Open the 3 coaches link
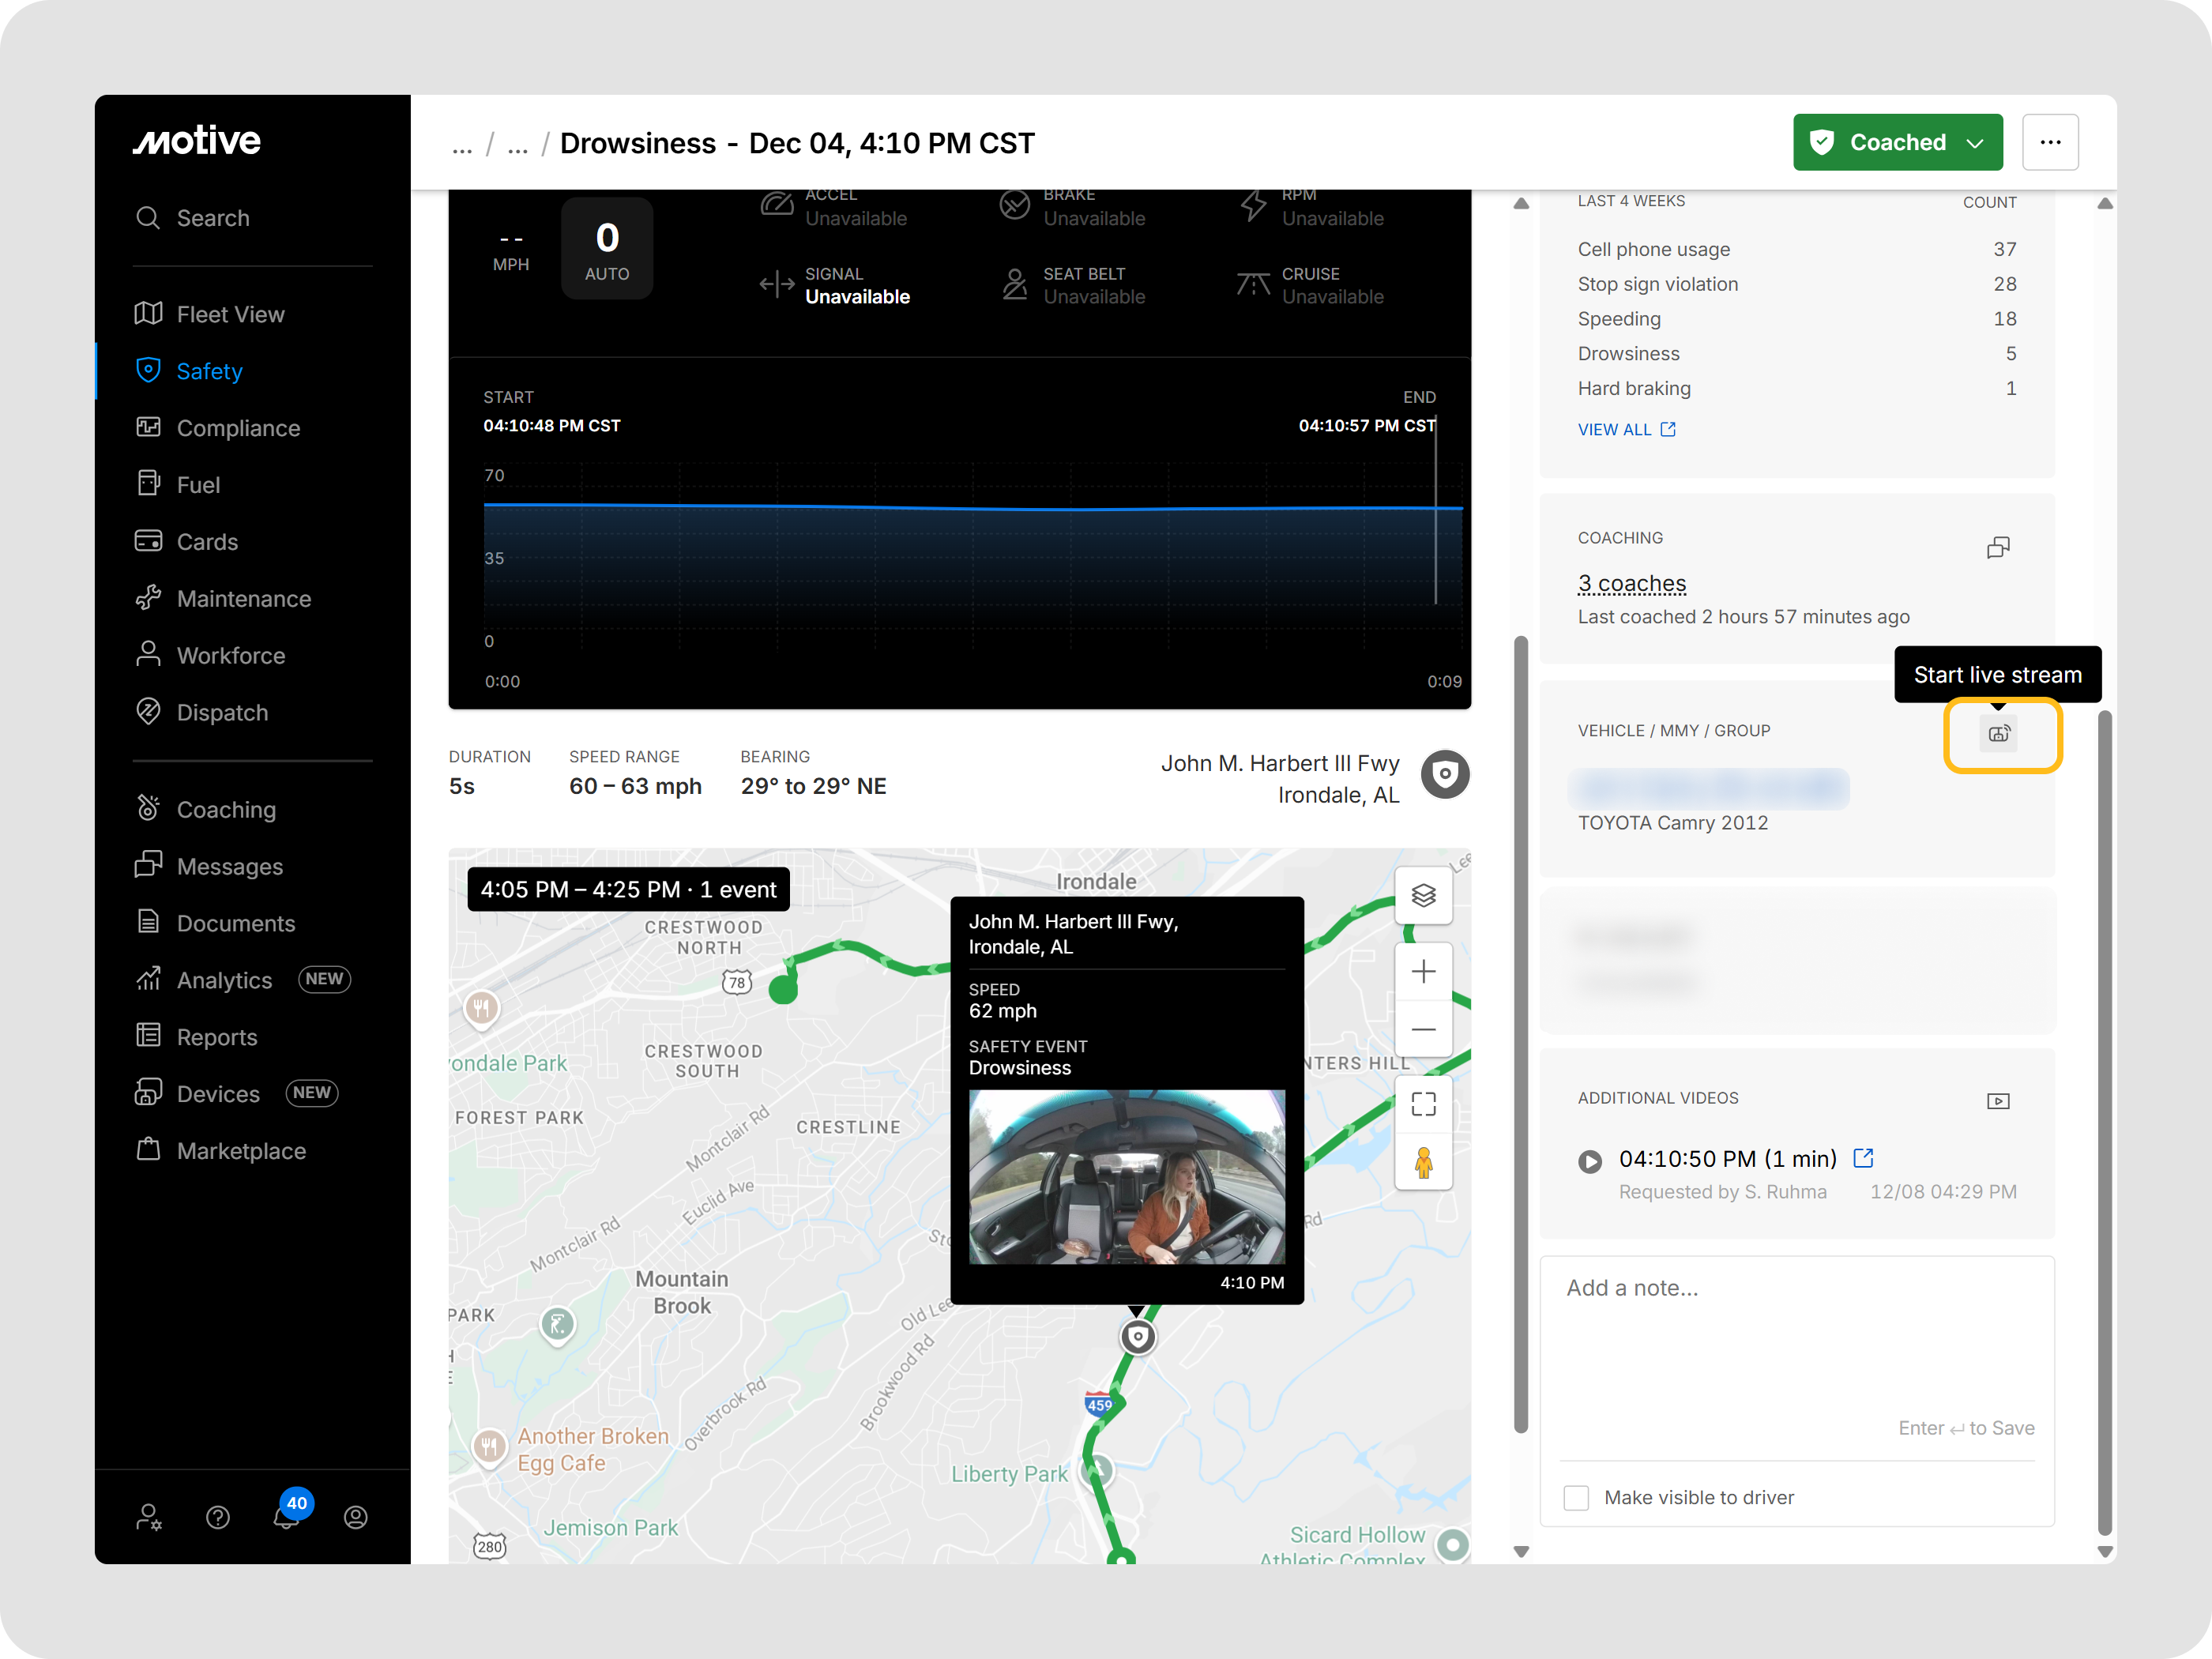 (x=1632, y=583)
